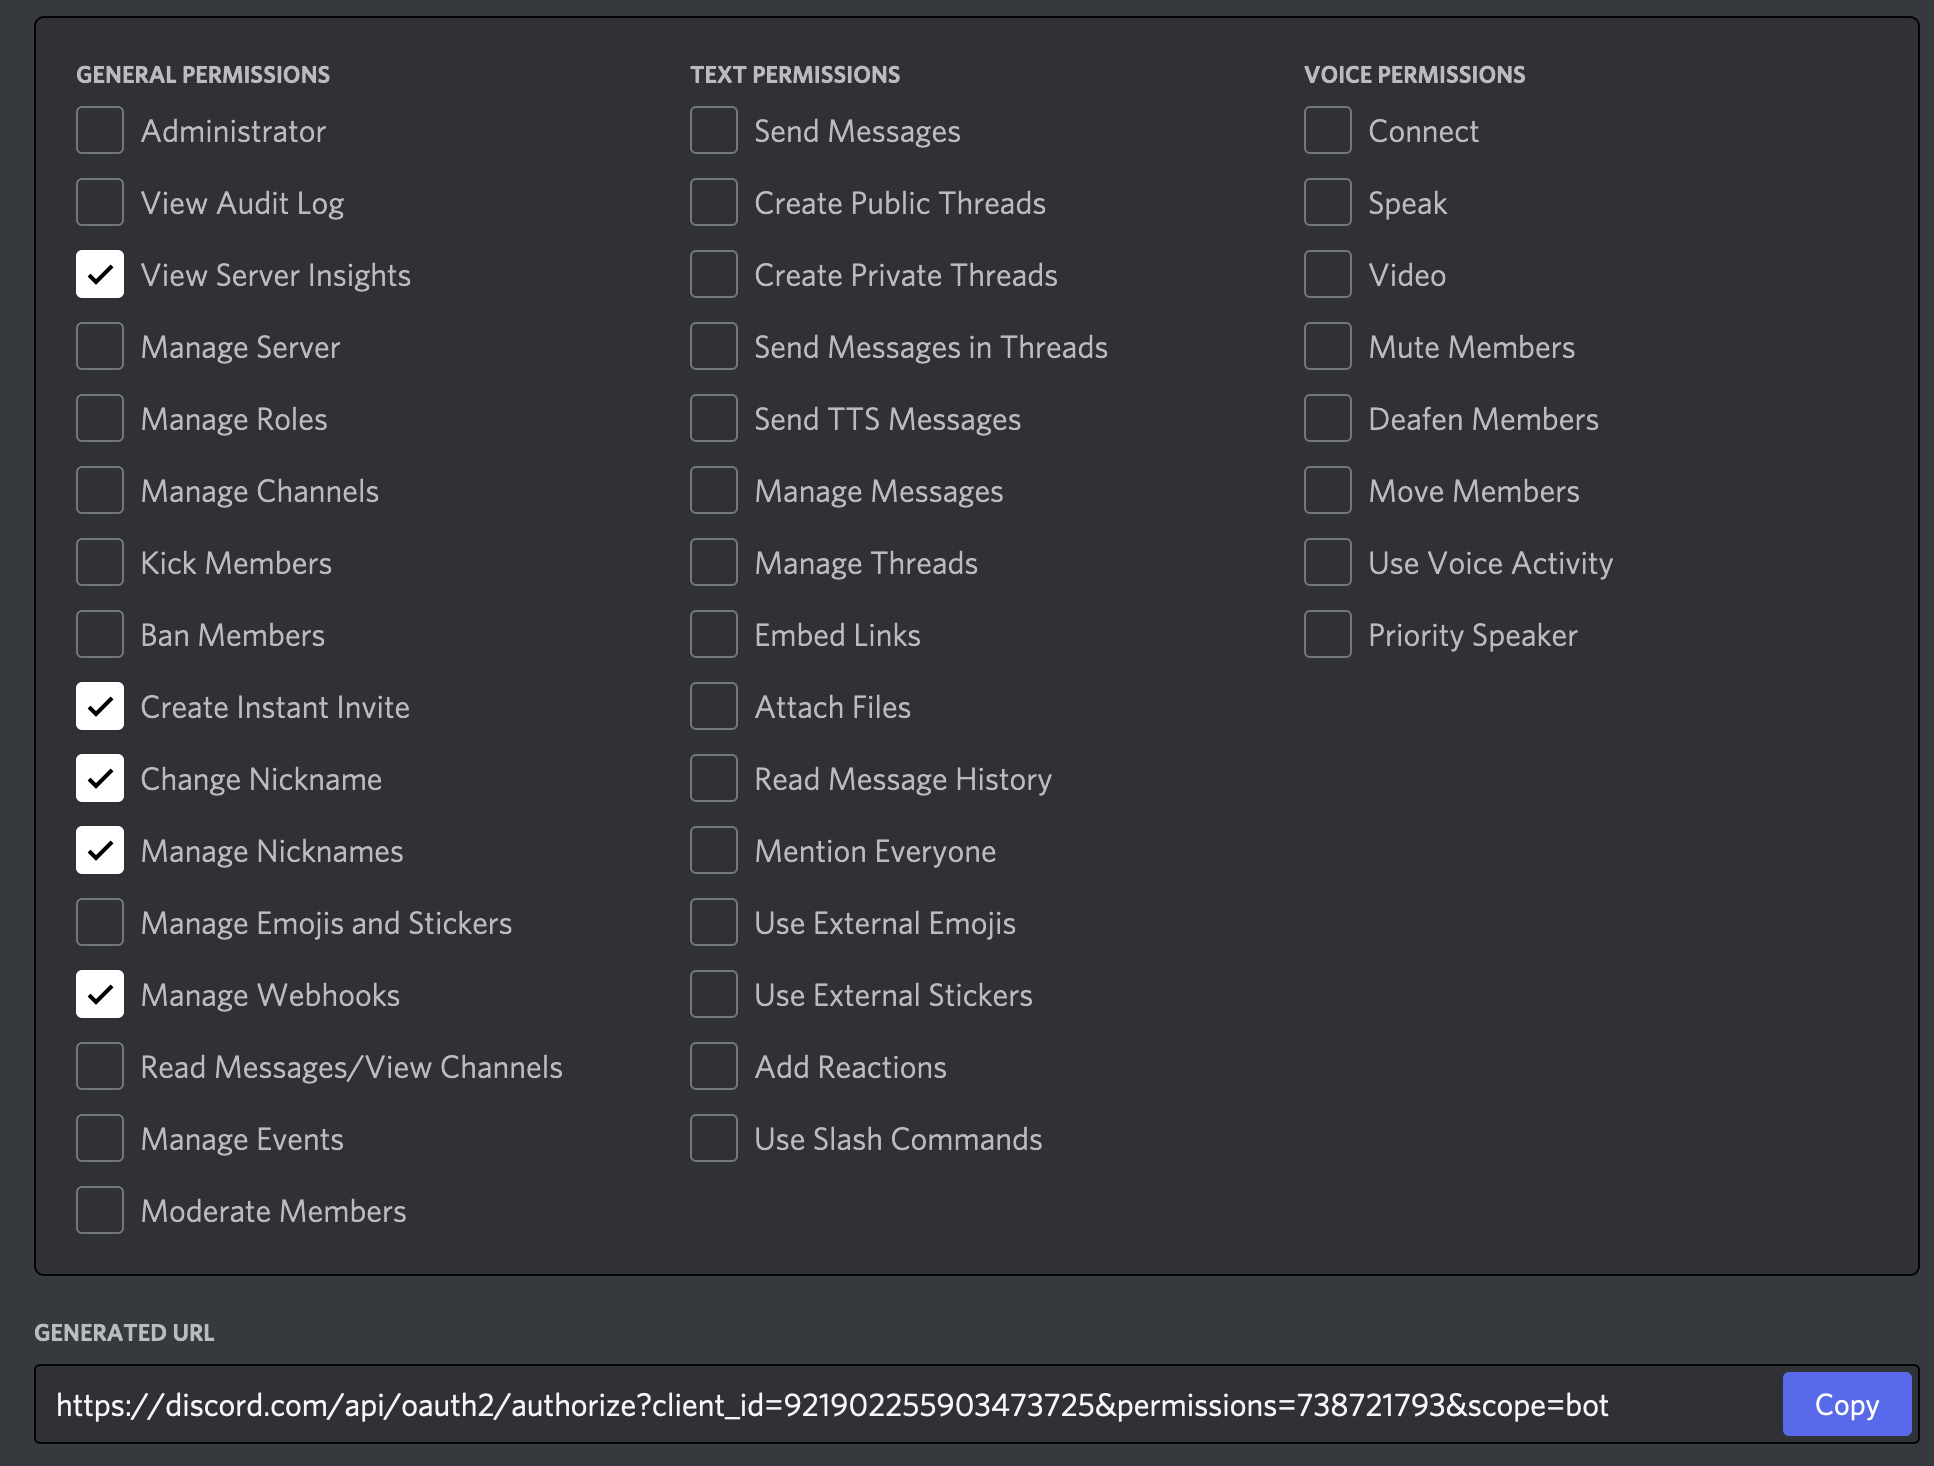Tick Use External Stickers checkbox
The image size is (1934, 1466).
click(714, 994)
